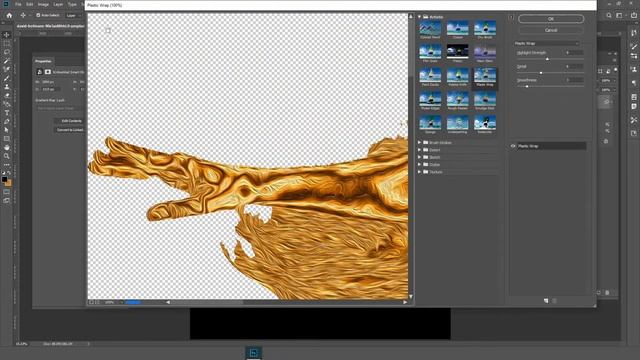Image resolution: width=640 pixels, height=360 pixels.
Task: Select the Type tool
Action: pos(7,113)
